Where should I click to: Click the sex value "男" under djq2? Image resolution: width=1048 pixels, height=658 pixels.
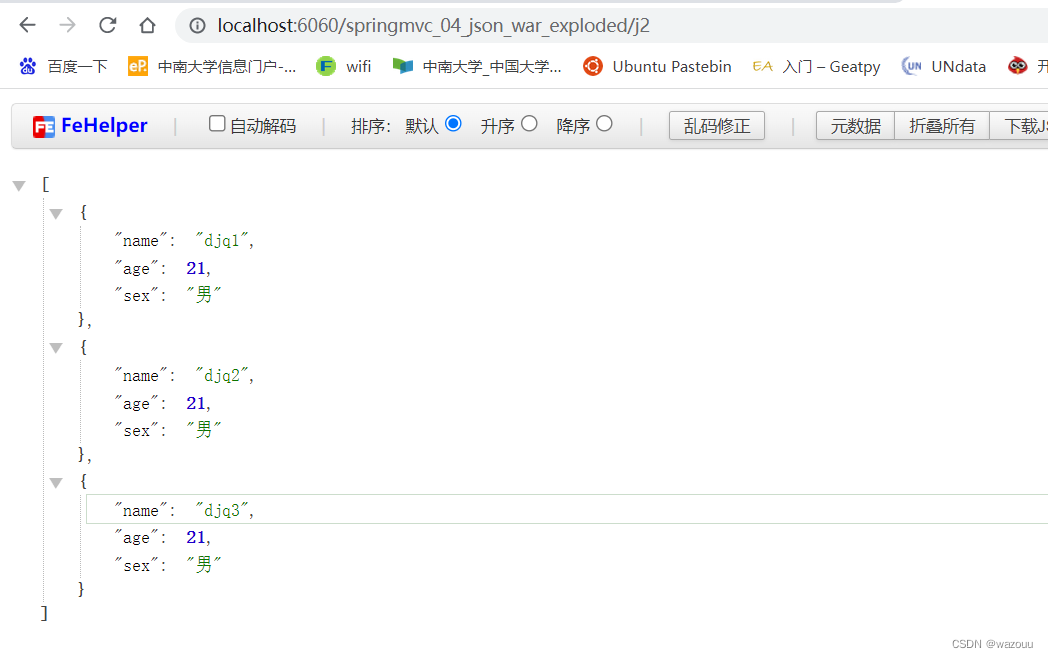pyautogui.click(x=204, y=429)
